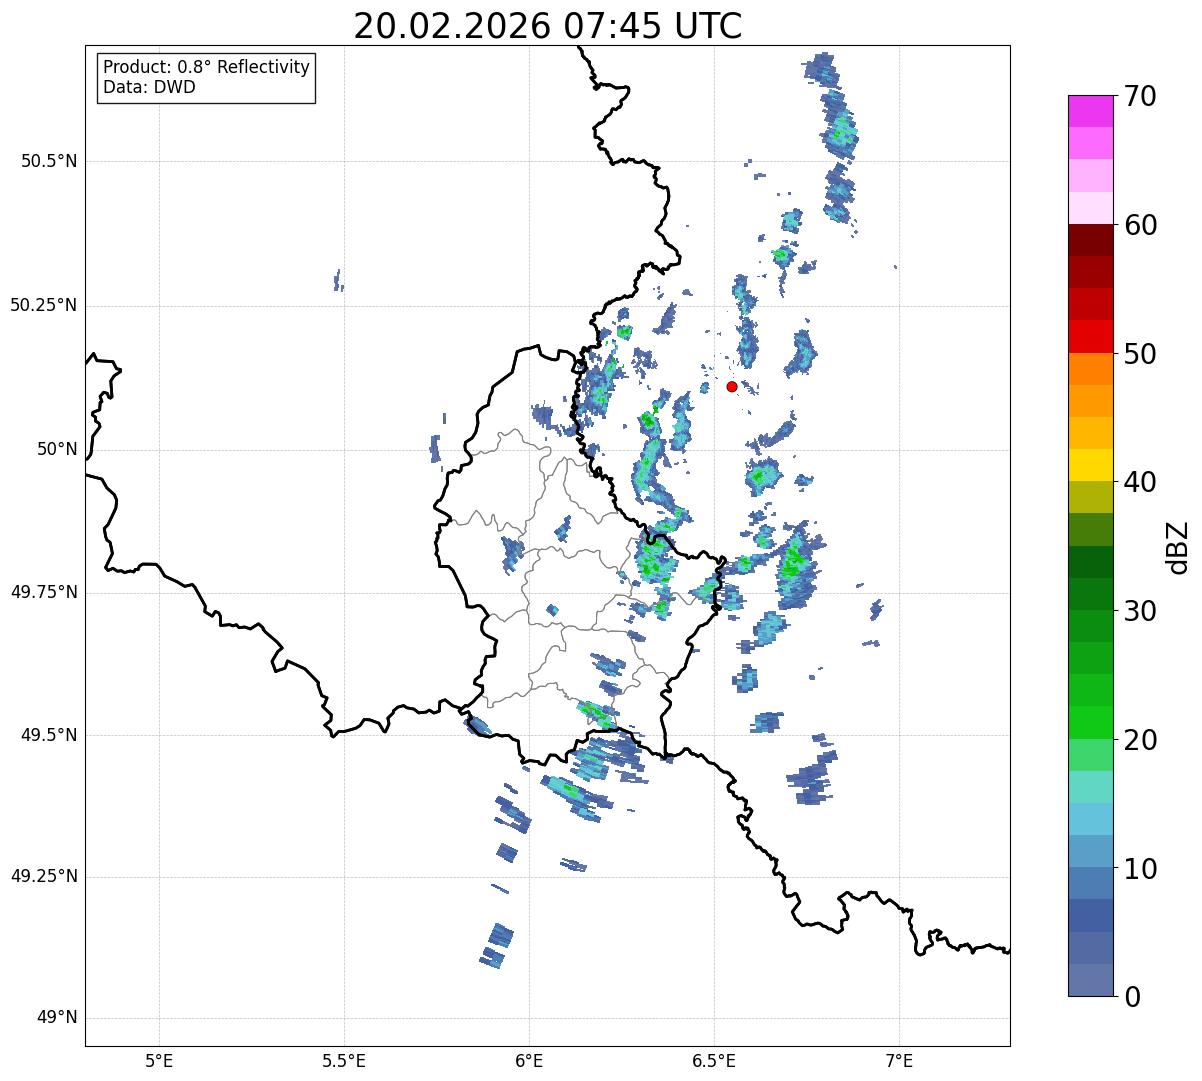This screenshot has width=1202, height=1081.
Task: Click the 50.5°N latitude tick label
Action: 49,161
